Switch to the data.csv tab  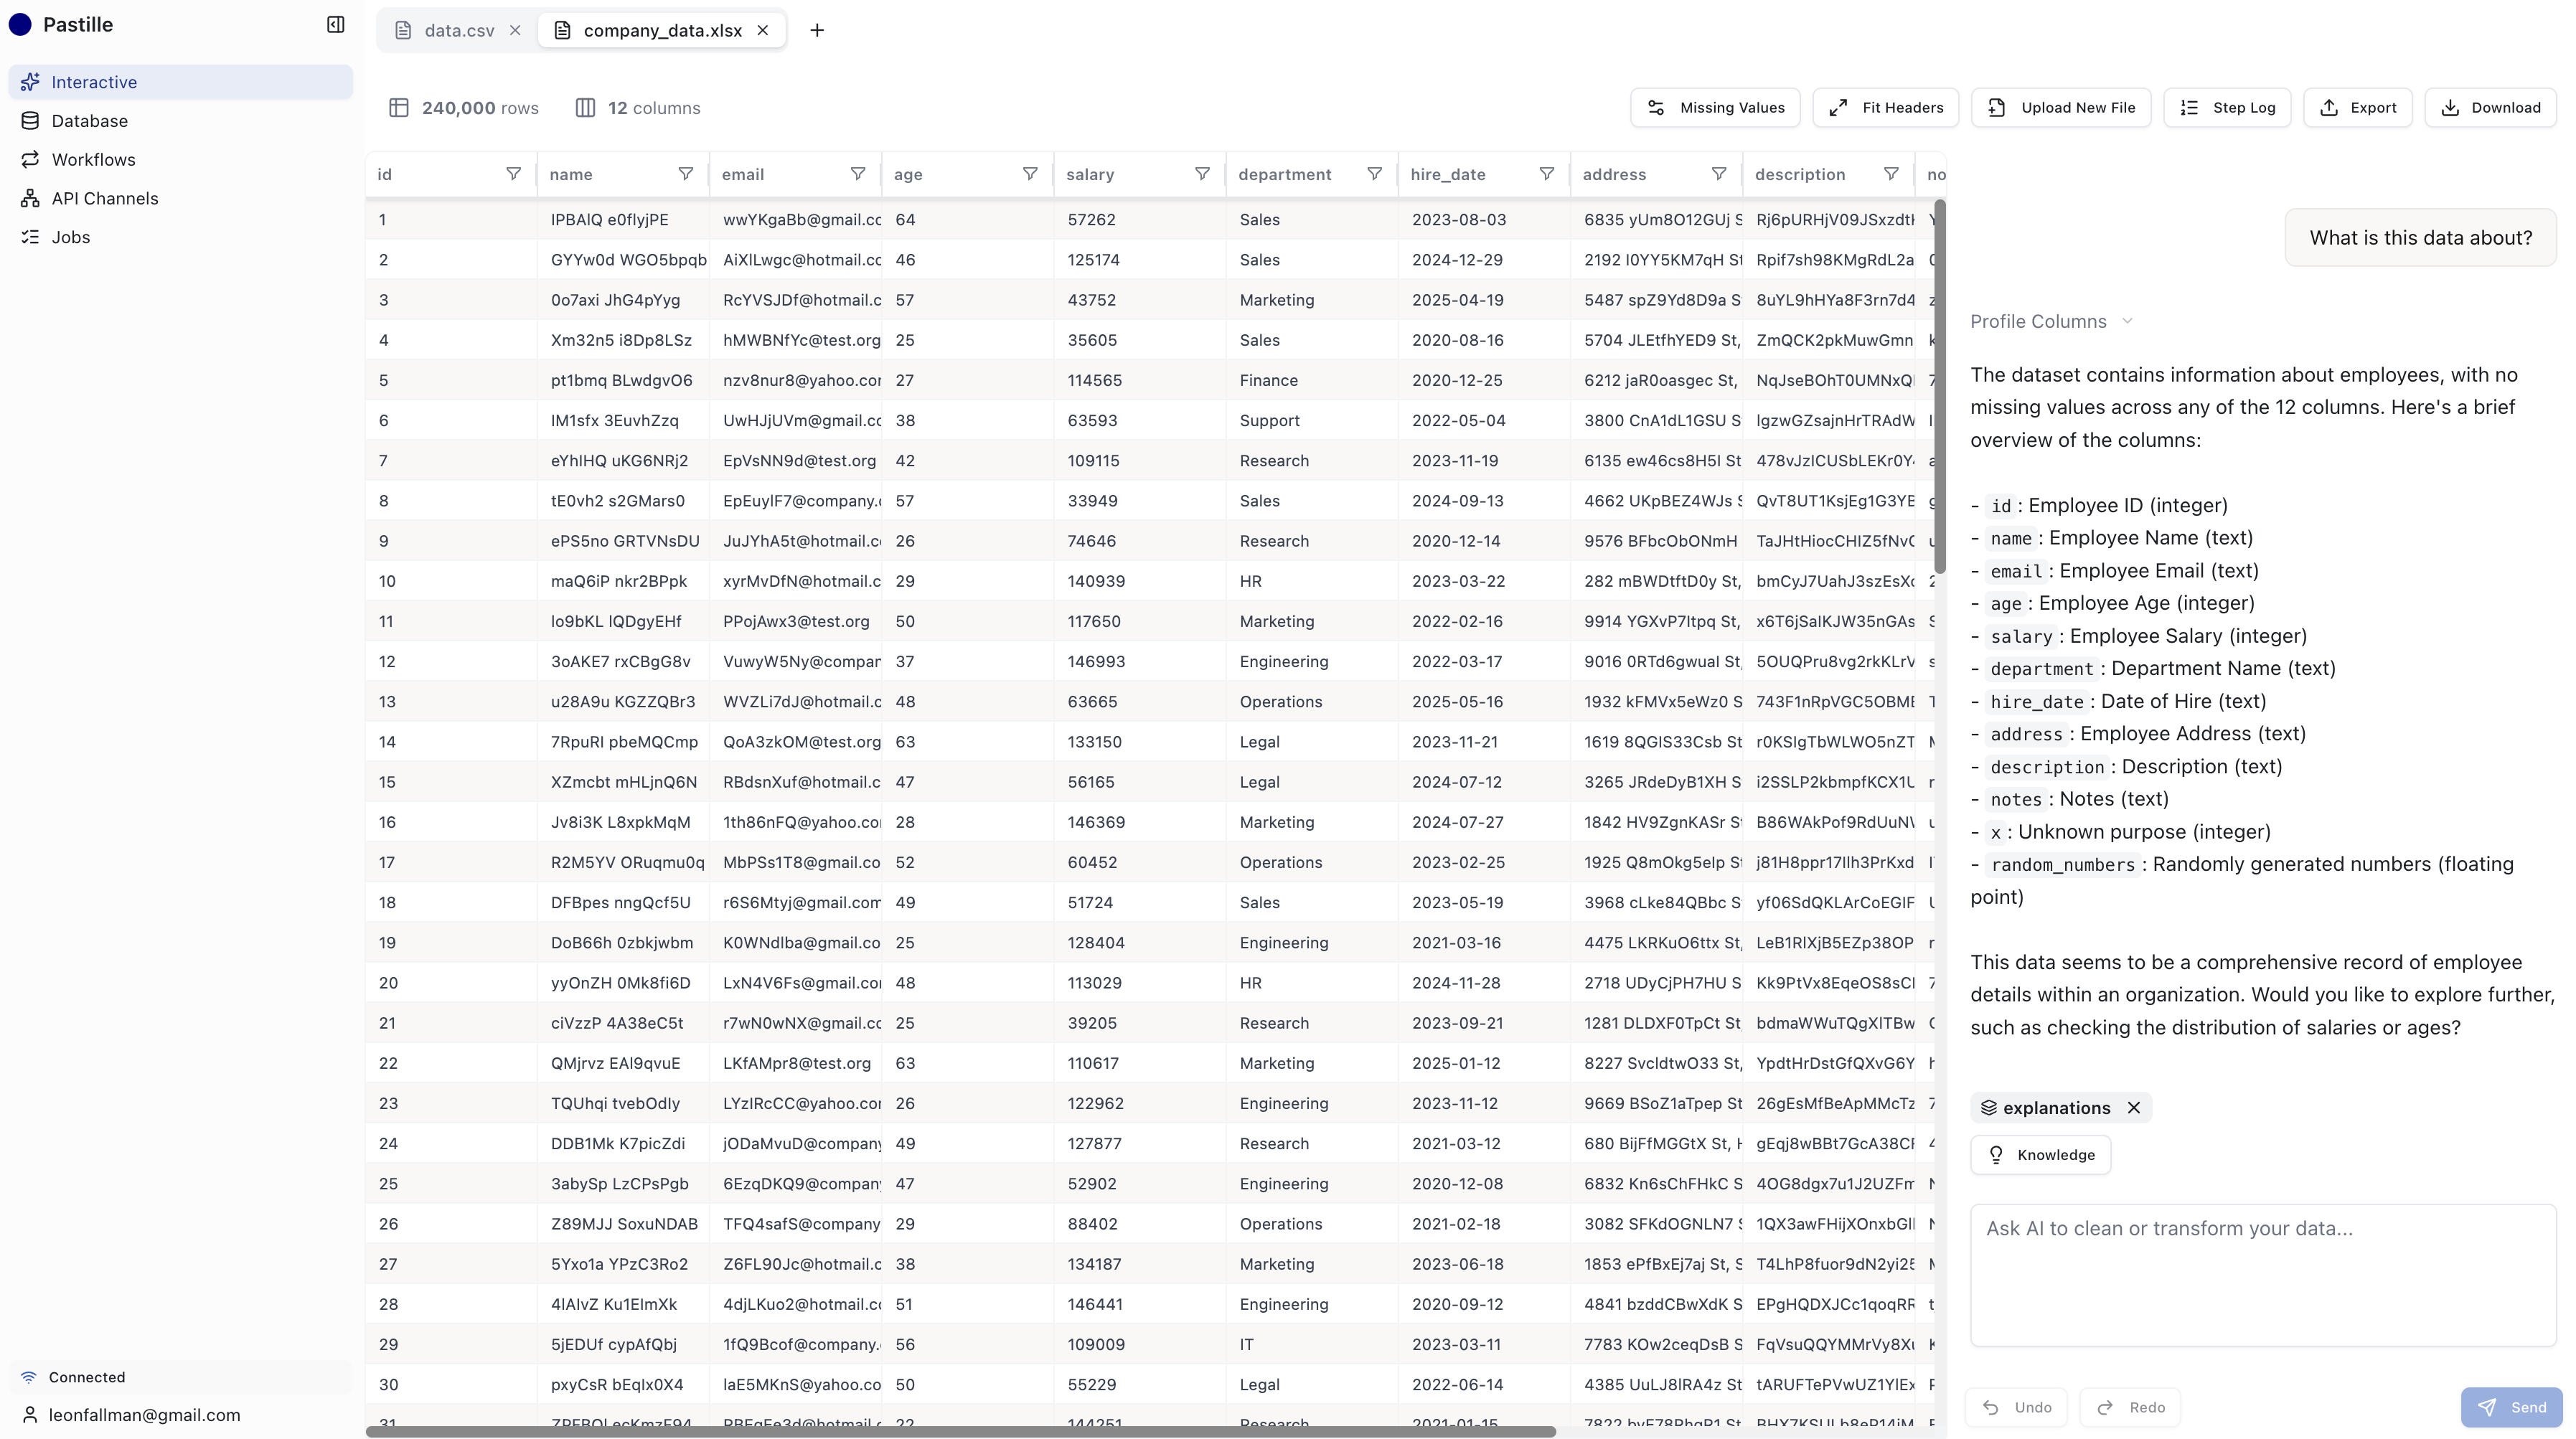point(458,30)
